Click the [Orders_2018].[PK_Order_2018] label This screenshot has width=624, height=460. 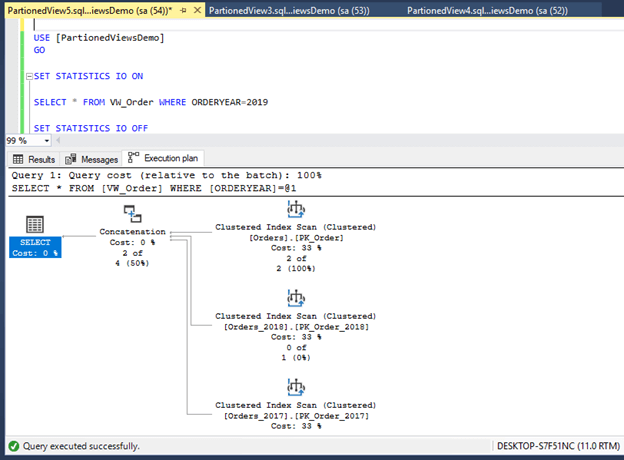coord(296,327)
